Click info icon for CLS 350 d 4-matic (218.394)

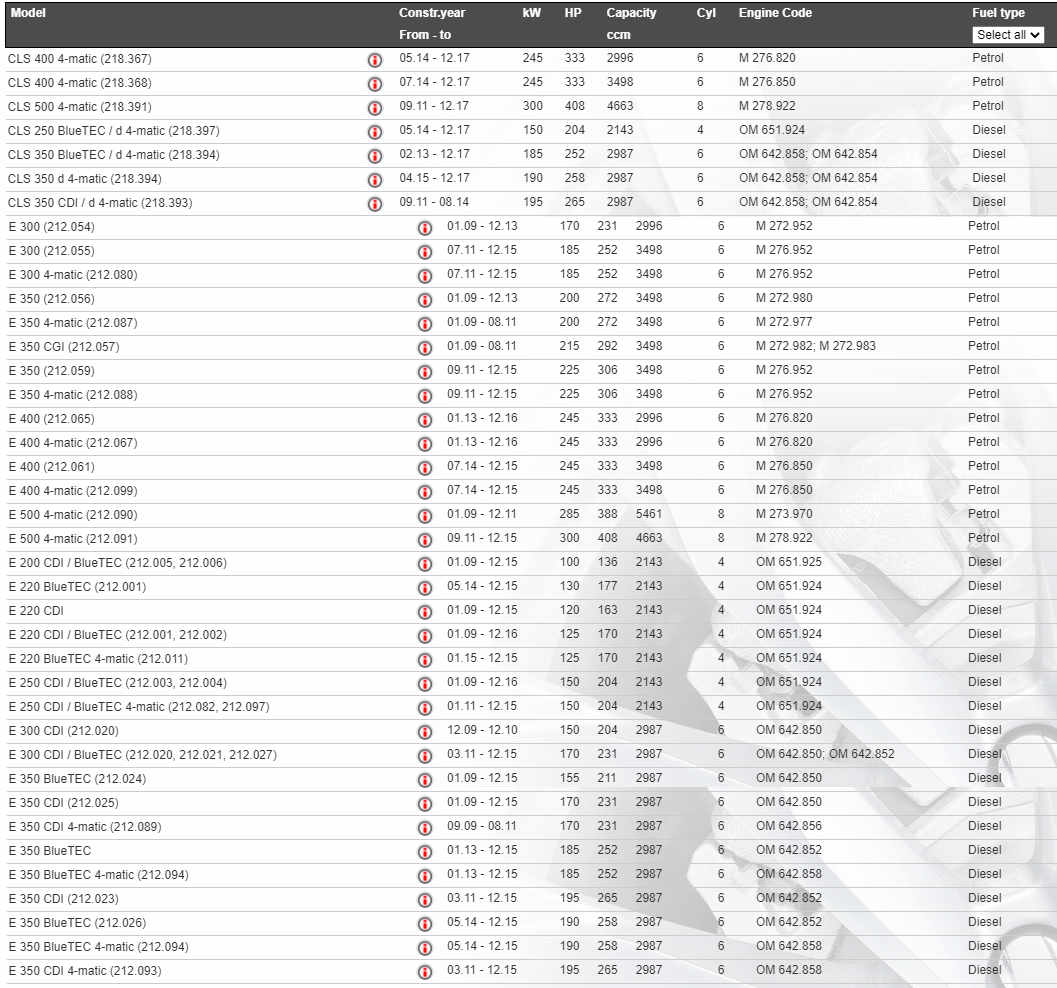[375, 180]
